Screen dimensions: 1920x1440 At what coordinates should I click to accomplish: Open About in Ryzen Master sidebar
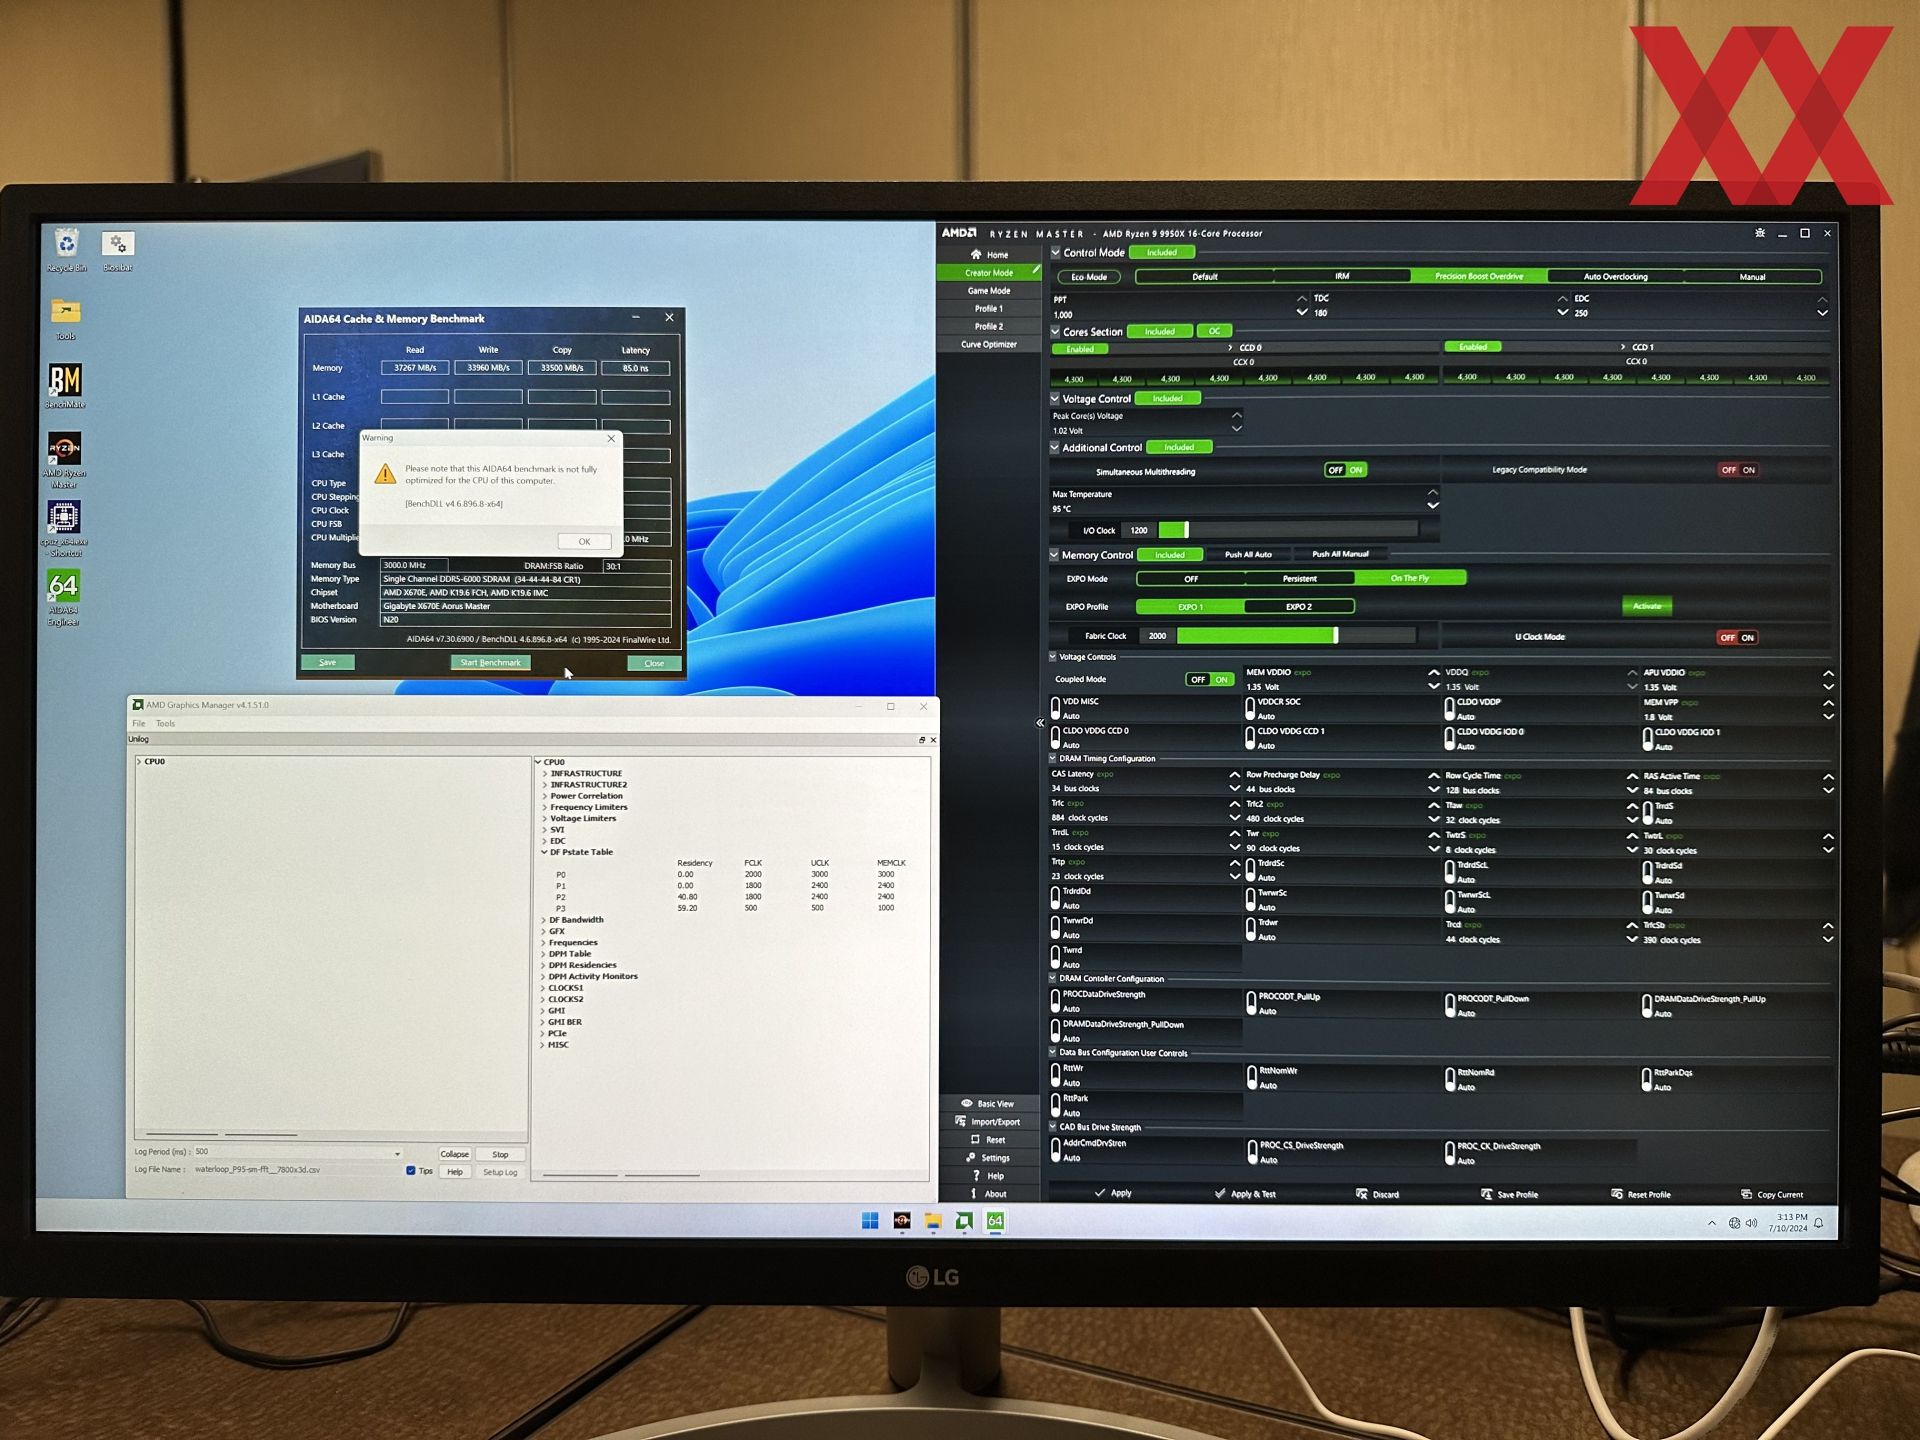coord(988,1193)
